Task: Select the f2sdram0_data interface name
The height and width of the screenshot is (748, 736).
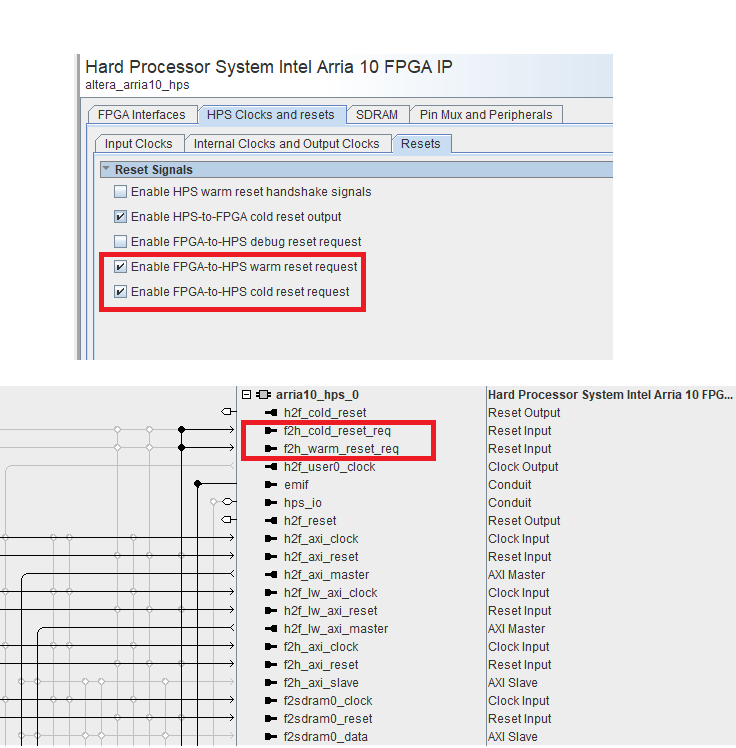Action: 325,737
